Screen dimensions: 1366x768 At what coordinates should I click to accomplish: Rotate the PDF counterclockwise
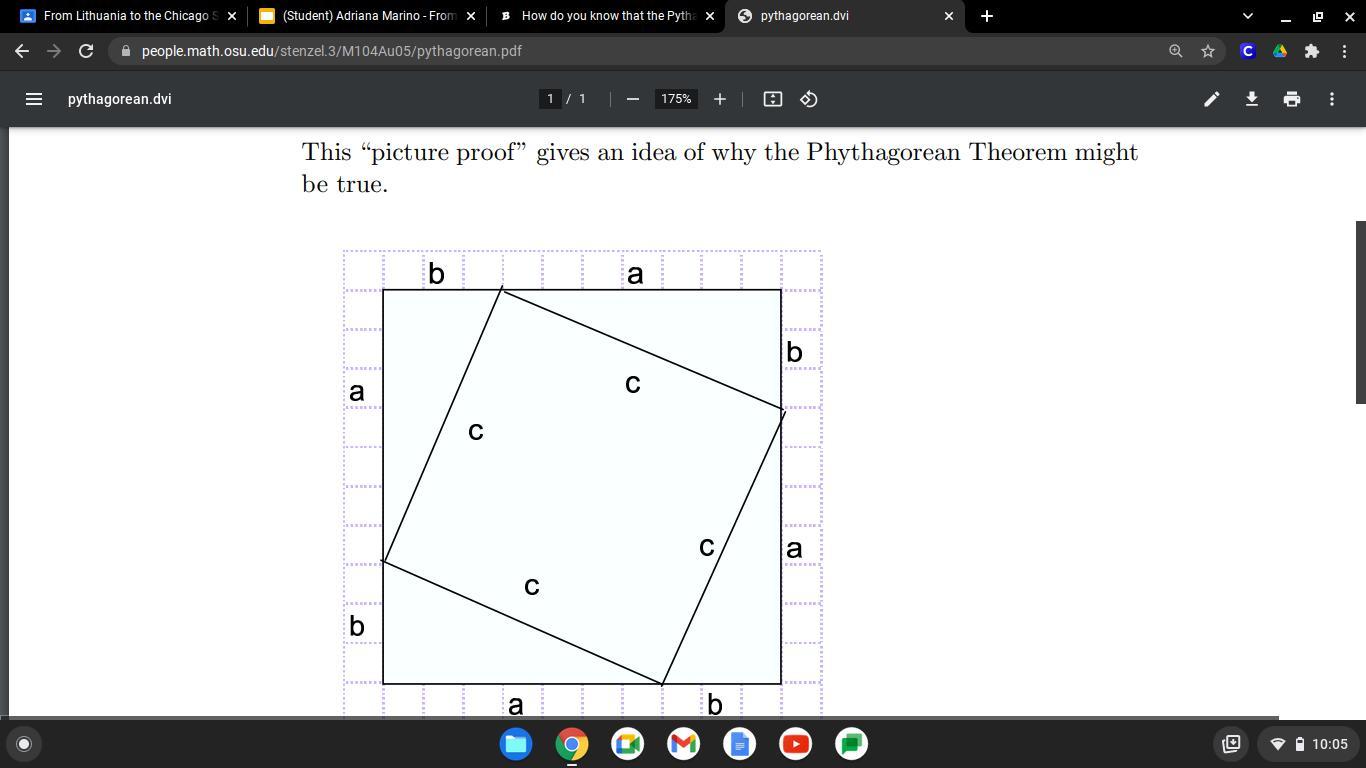pos(809,99)
